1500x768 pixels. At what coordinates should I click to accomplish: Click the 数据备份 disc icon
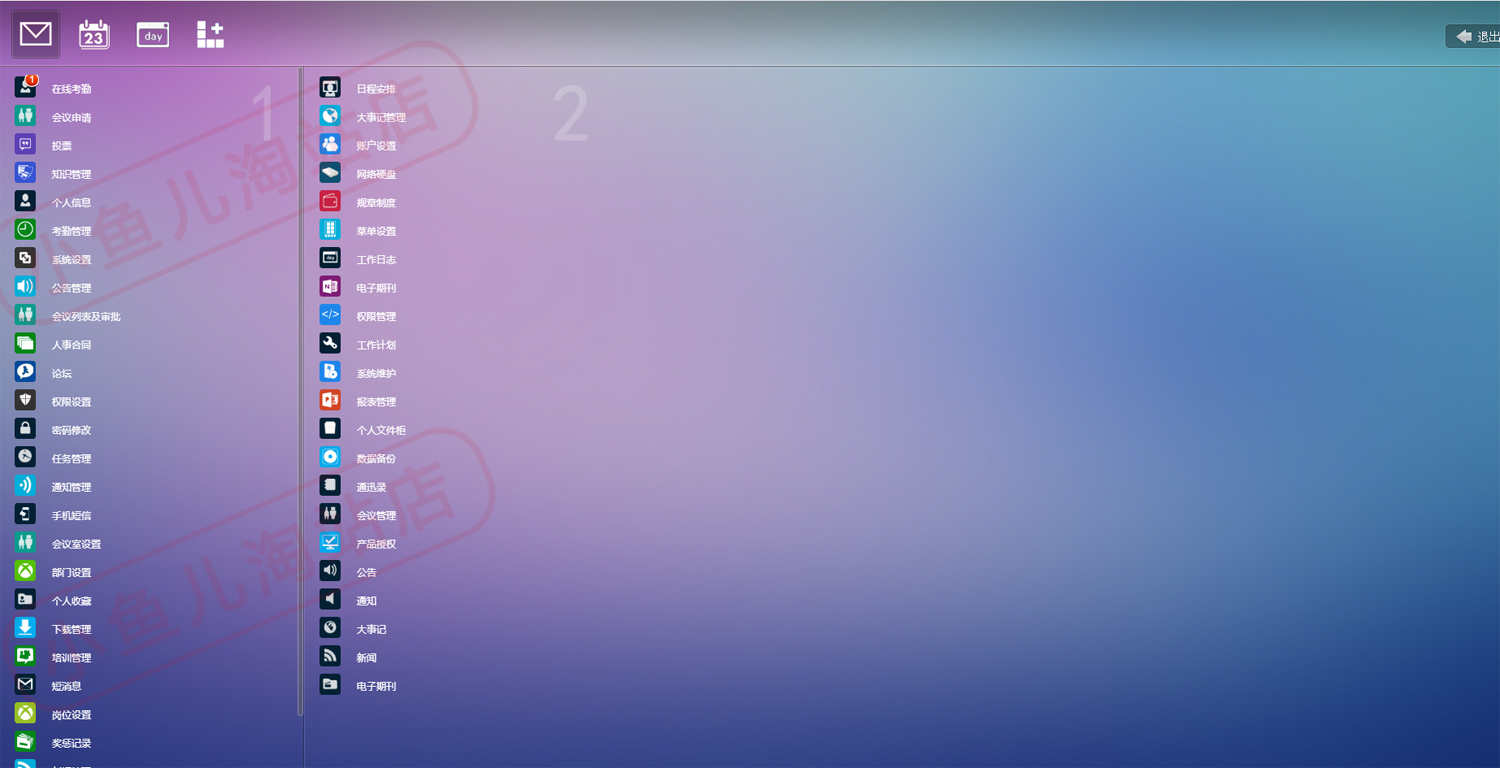[x=330, y=457]
